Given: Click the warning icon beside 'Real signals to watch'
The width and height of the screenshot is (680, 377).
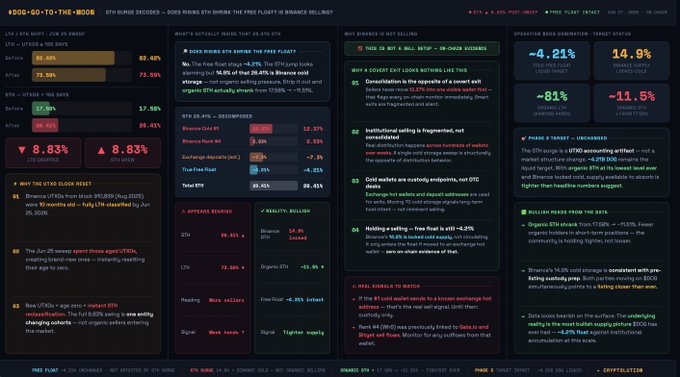Looking at the screenshot, I should click(354, 286).
